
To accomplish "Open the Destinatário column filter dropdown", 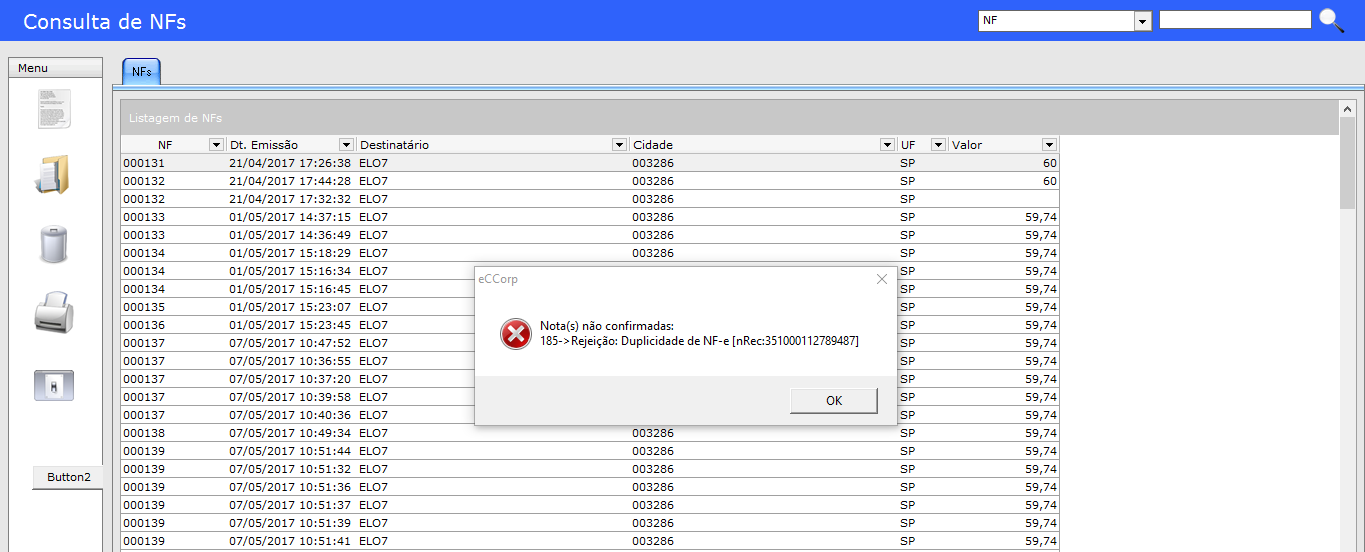I will [619, 145].
